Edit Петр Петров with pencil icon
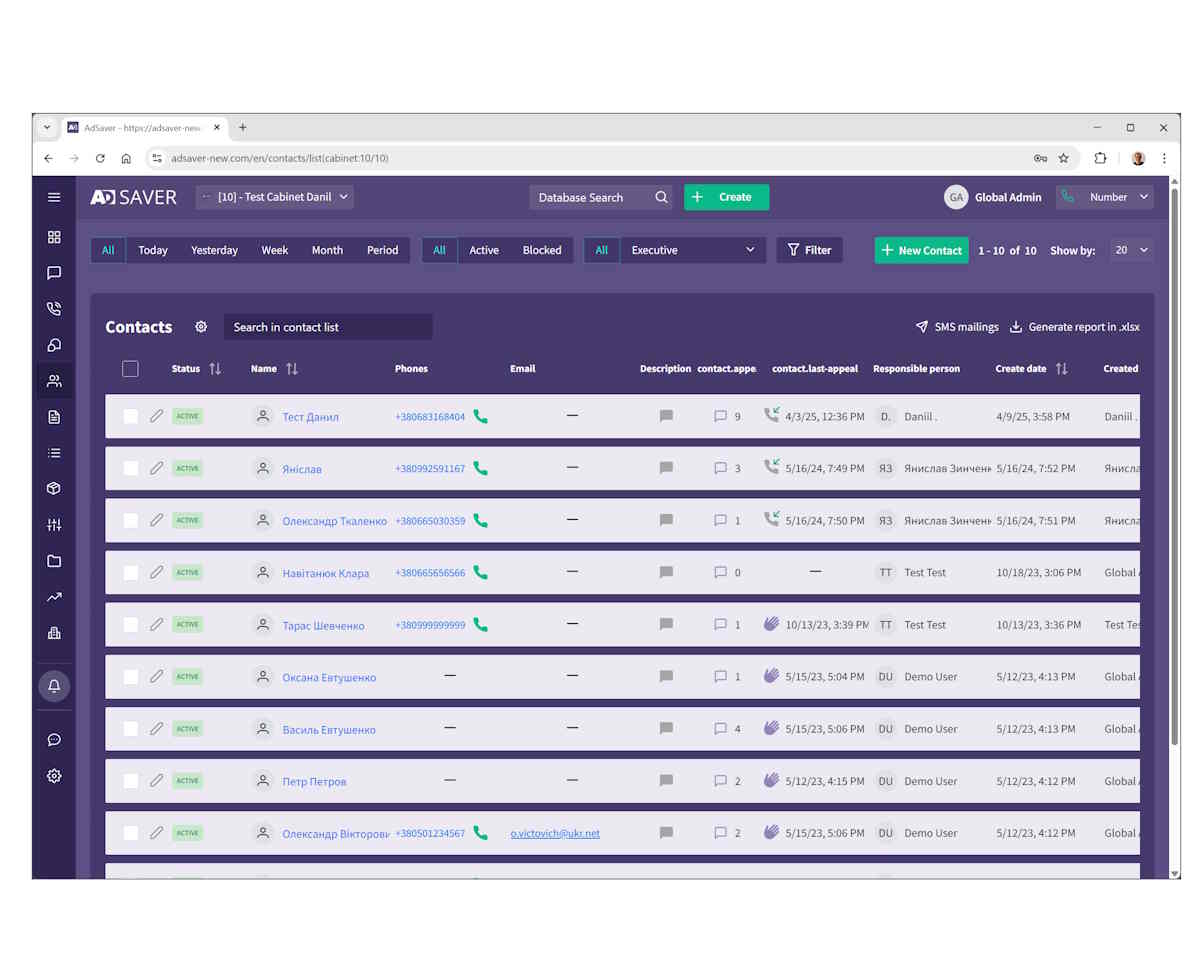The width and height of the screenshot is (1200, 963). coord(156,780)
